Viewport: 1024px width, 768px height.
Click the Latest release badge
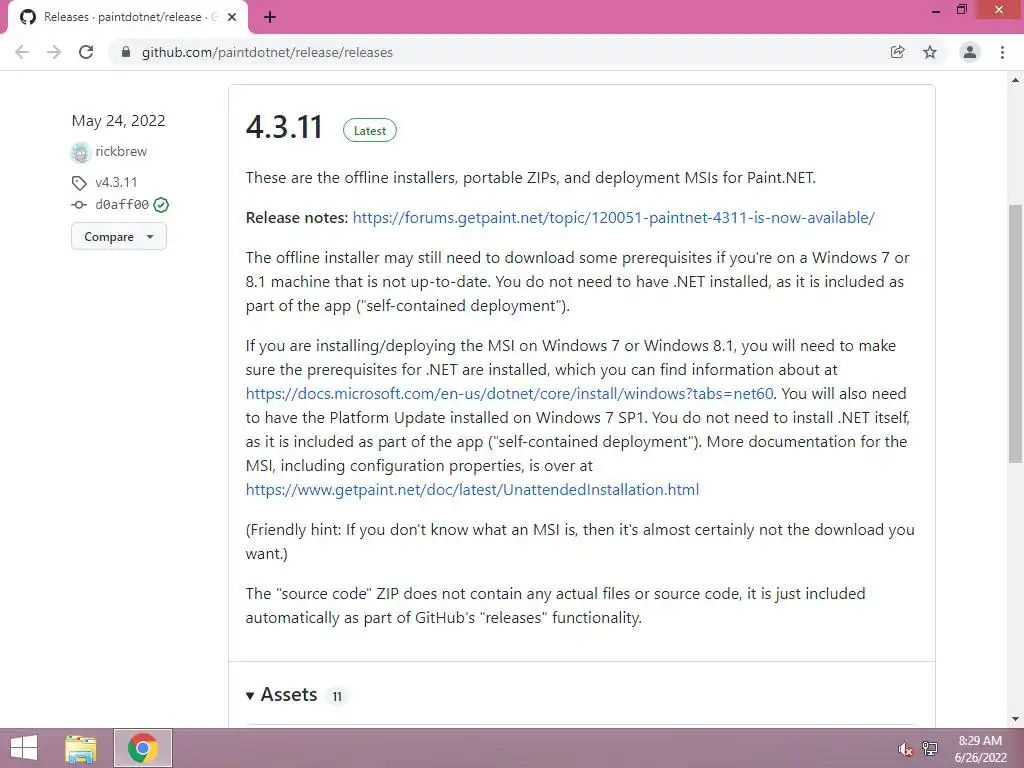point(370,131)
